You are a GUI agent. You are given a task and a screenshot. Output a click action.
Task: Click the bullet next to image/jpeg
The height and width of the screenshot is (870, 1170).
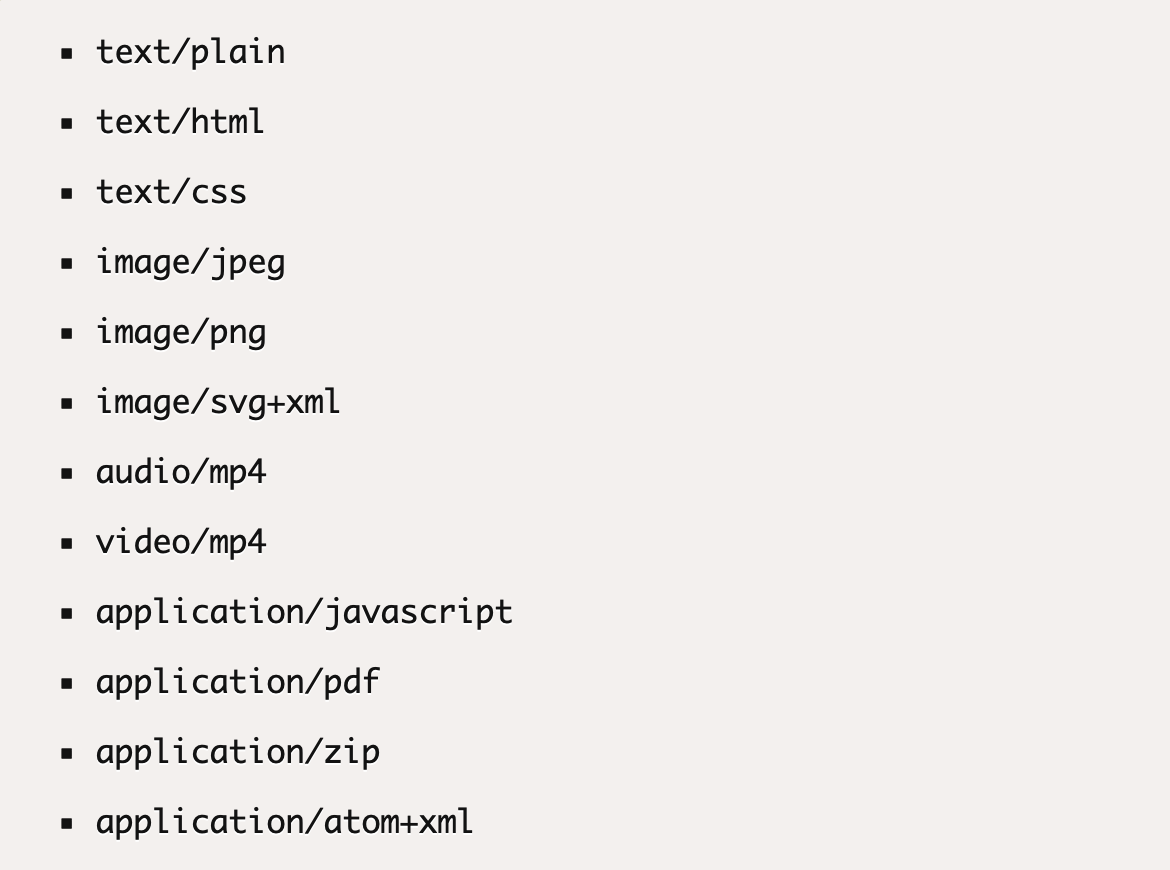67,263
